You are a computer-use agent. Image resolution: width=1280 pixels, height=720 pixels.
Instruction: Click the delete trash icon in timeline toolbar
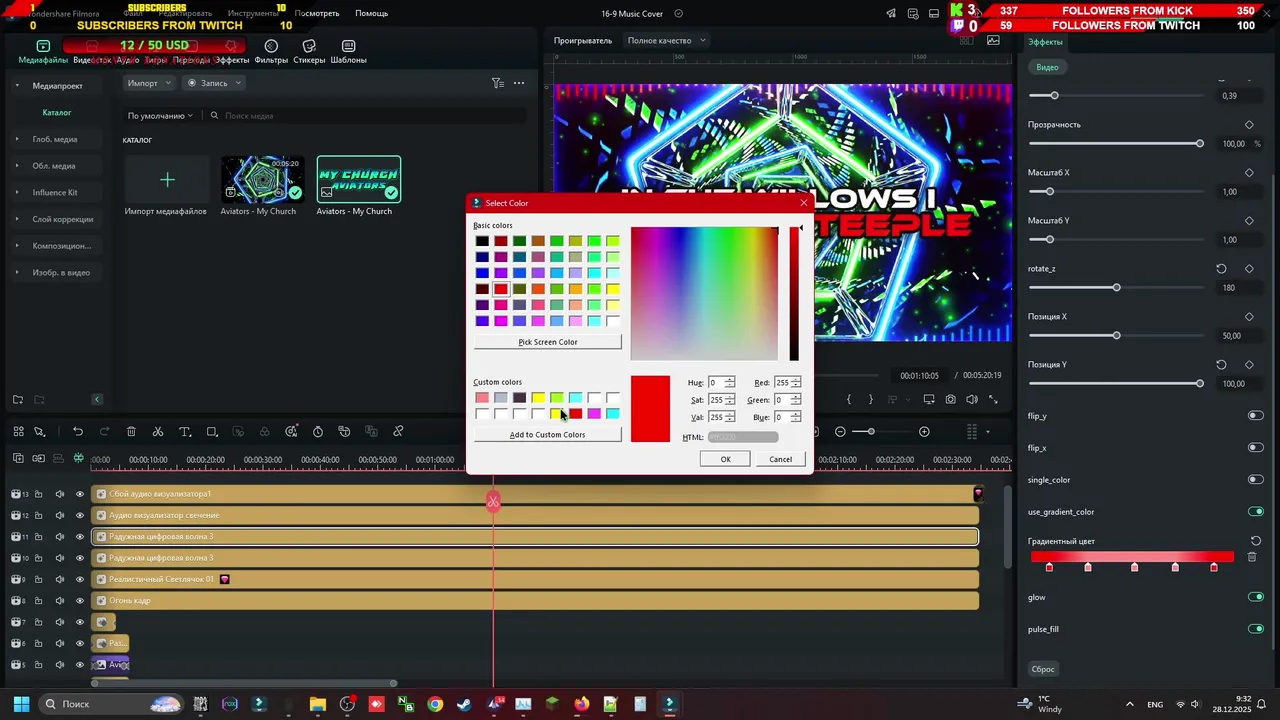point(131,432)
